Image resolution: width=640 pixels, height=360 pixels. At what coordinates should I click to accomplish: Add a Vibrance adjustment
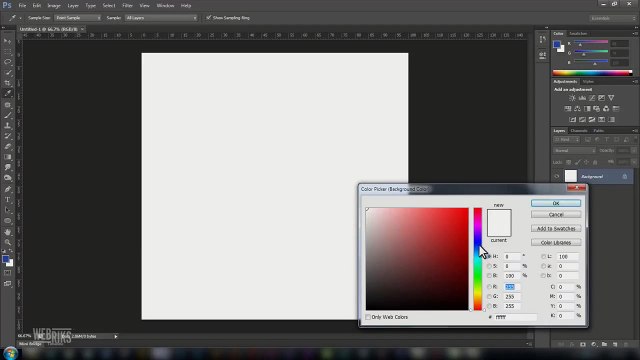pos(611,98)
